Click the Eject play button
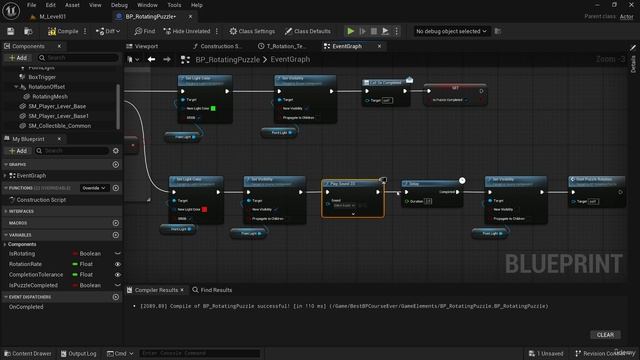Screen dimensions: 640x360 point(385,31)
